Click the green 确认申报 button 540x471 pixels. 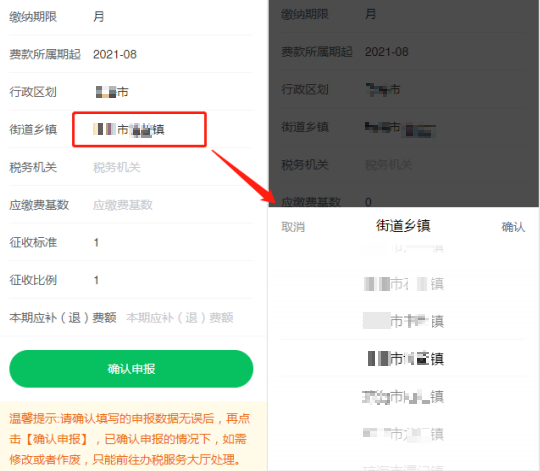(131, 369)
